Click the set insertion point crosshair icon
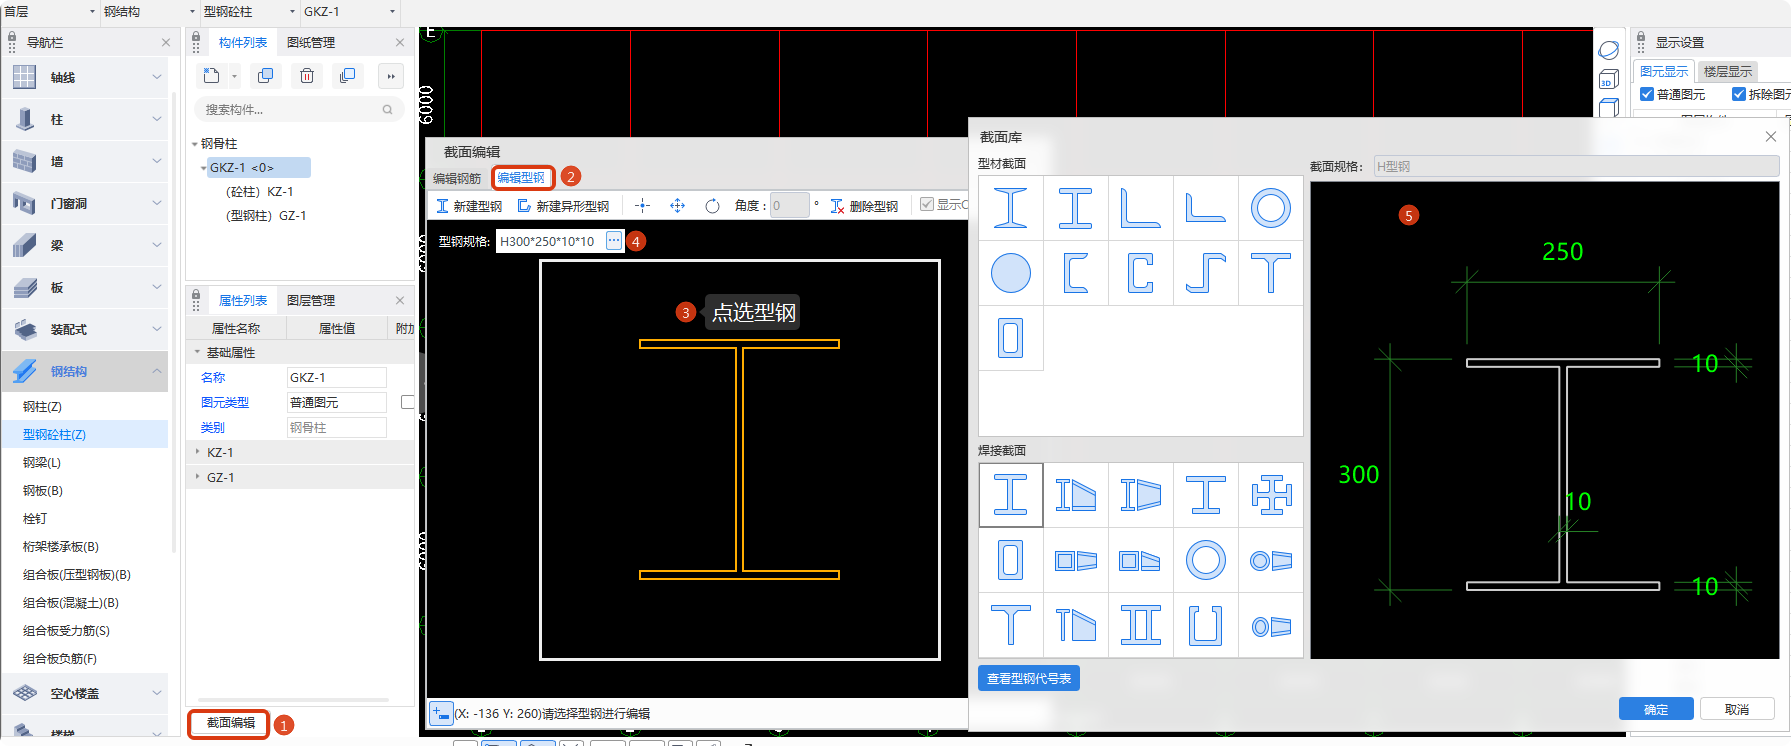Screen dimensions: 1791x746 pyautogui.click(x=642, y=205)
